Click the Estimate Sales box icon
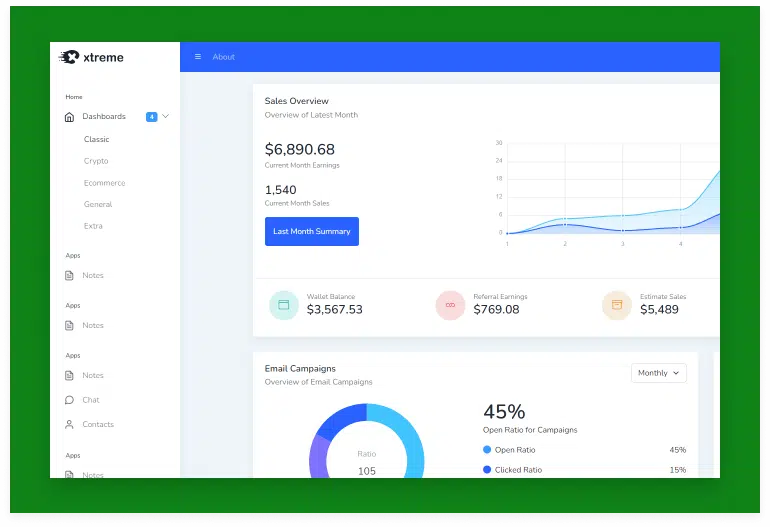 pos(617,305)
